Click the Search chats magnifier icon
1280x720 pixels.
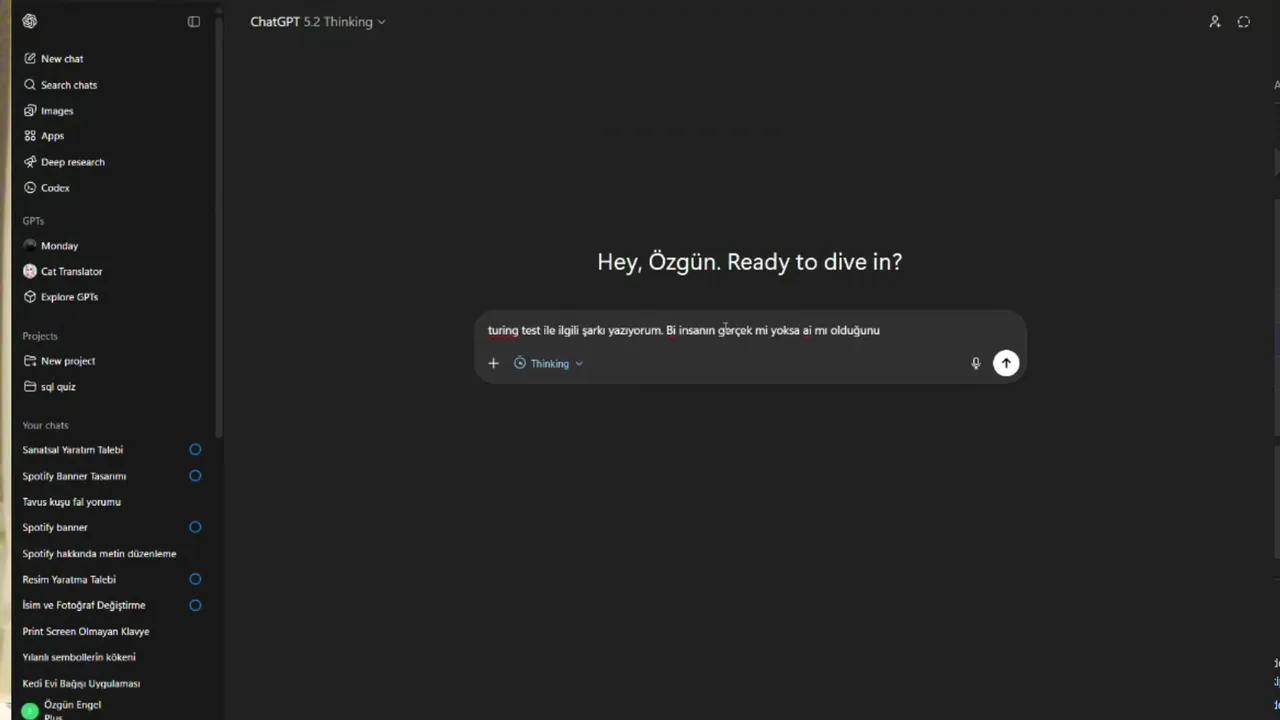(30, 85)
